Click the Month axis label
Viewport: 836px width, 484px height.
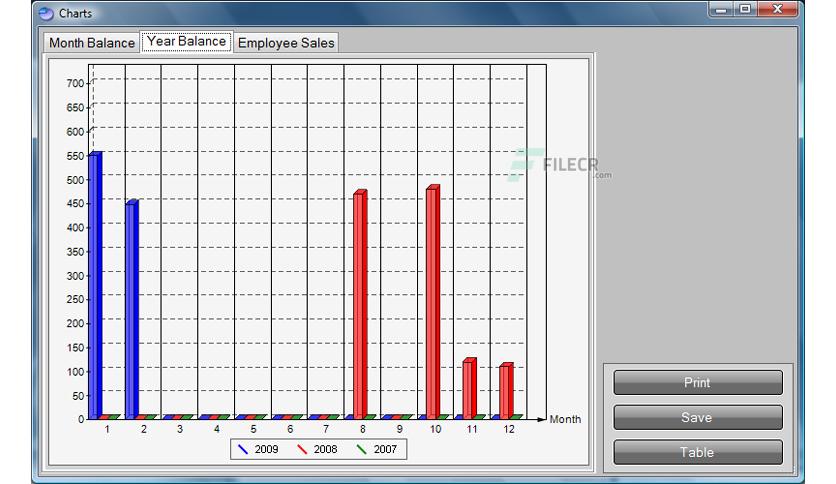(x=565, y=420)
